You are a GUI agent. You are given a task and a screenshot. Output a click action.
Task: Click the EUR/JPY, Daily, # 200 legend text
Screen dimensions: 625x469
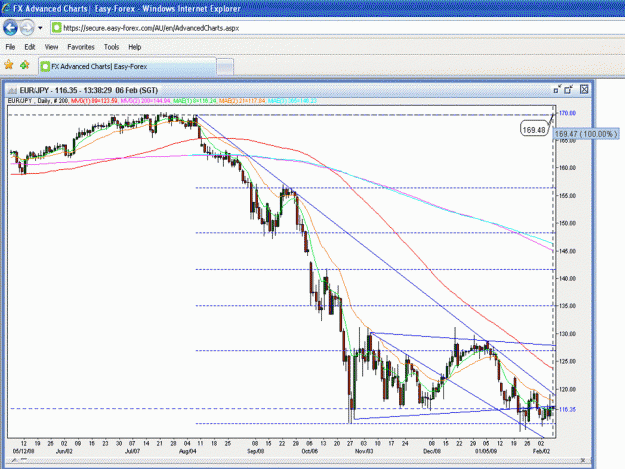coord(38,101)
